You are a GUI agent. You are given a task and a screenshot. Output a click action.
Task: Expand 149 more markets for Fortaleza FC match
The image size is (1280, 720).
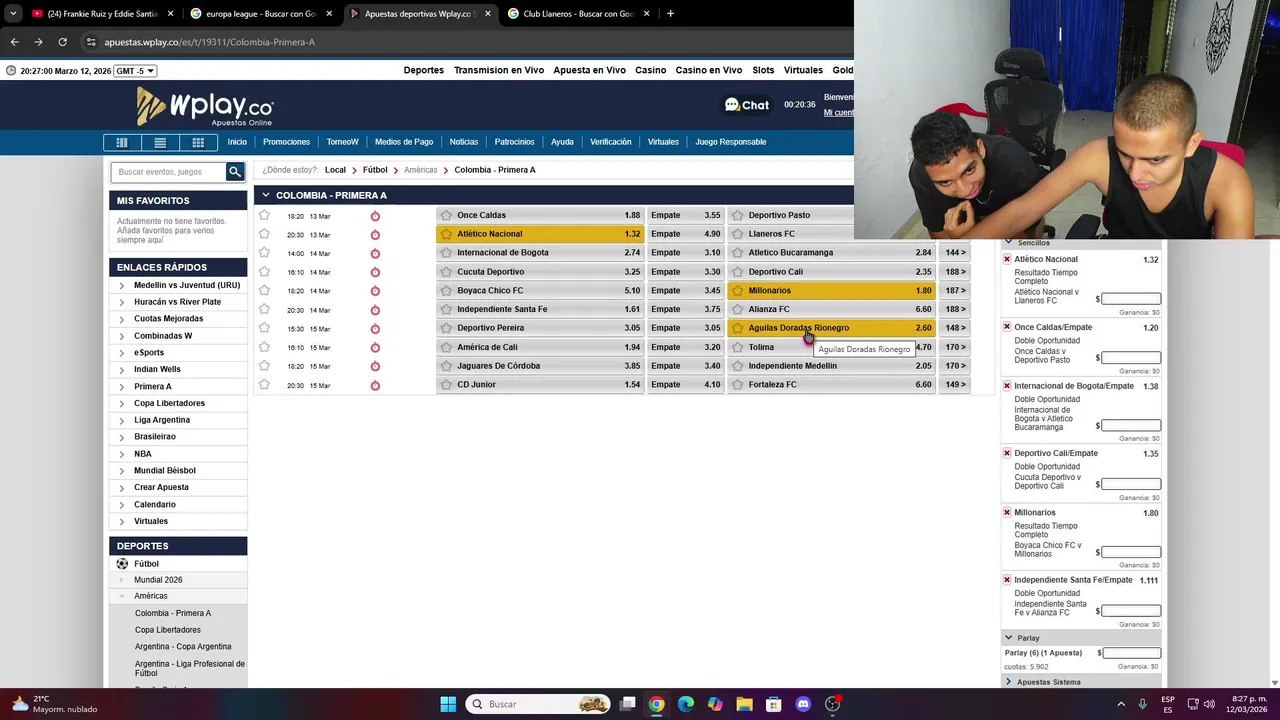pyautogui.click(x=955, y=385)
